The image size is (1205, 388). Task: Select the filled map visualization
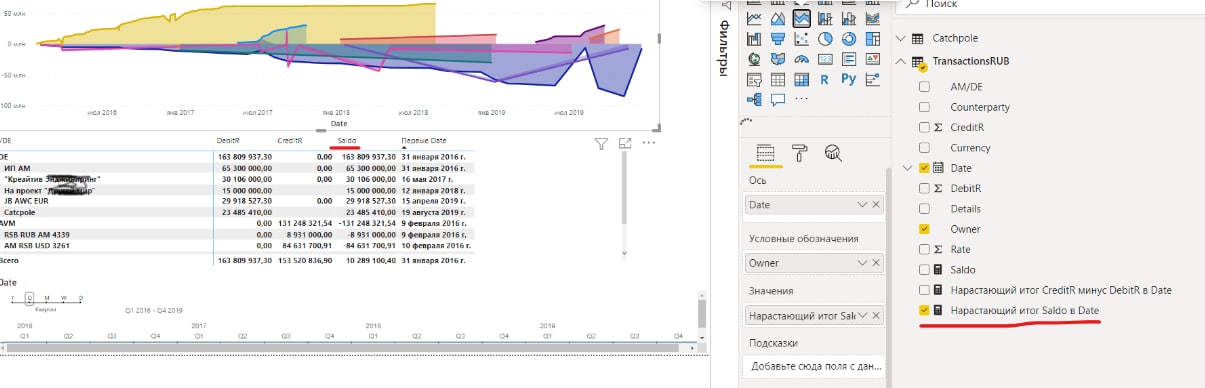coord(778,59)
